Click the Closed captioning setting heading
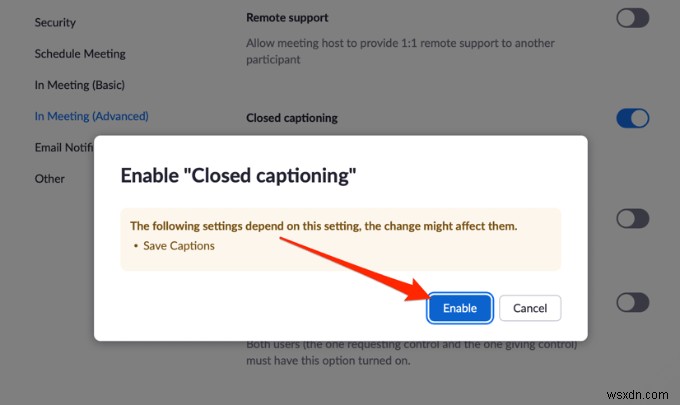 292,118
